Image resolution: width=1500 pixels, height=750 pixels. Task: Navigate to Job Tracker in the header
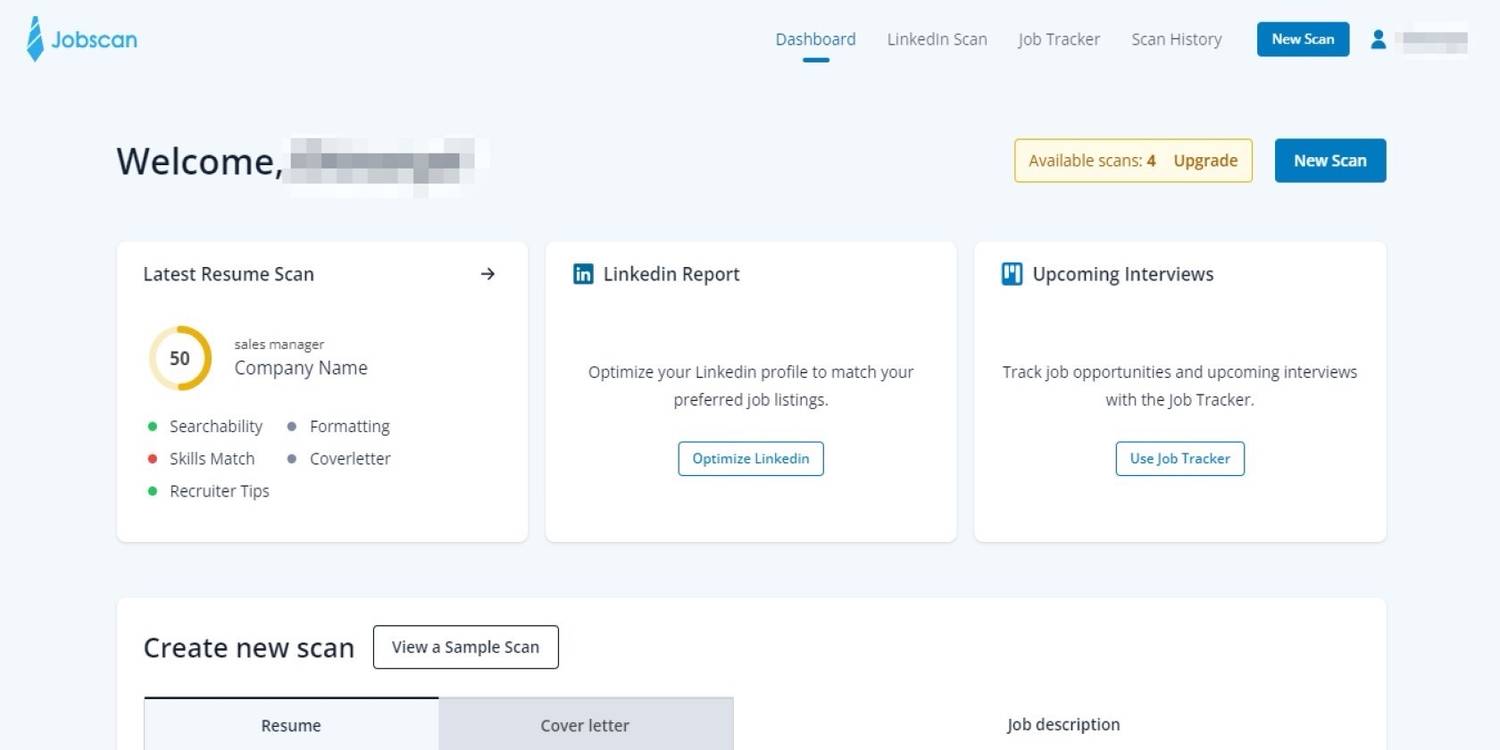pyautogui.click(x=1059, y=40)
